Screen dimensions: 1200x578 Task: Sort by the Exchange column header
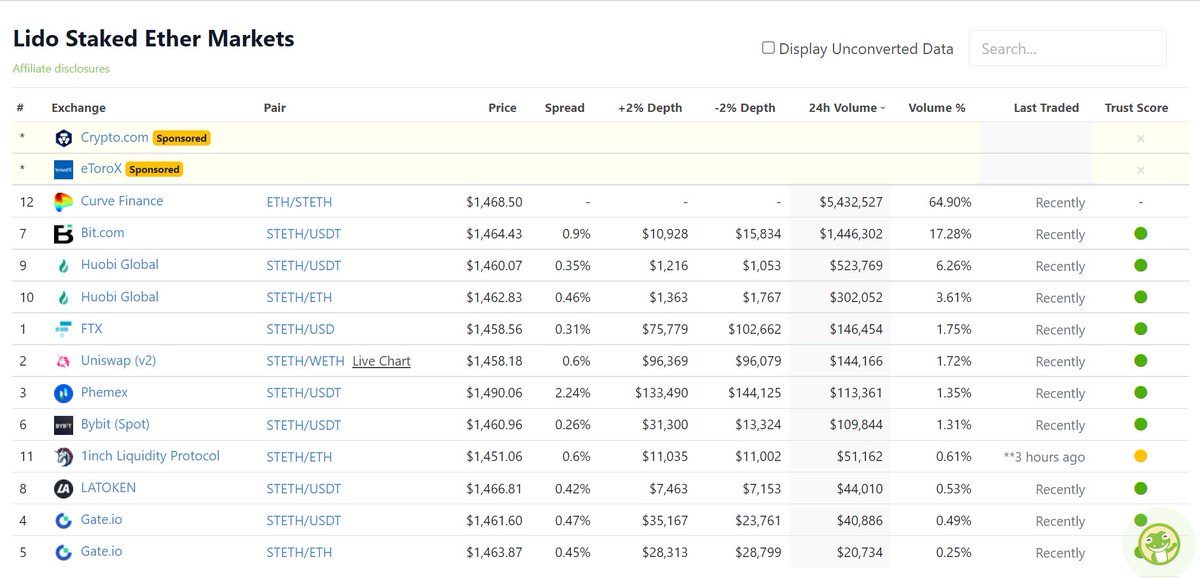tap(78, 108)
